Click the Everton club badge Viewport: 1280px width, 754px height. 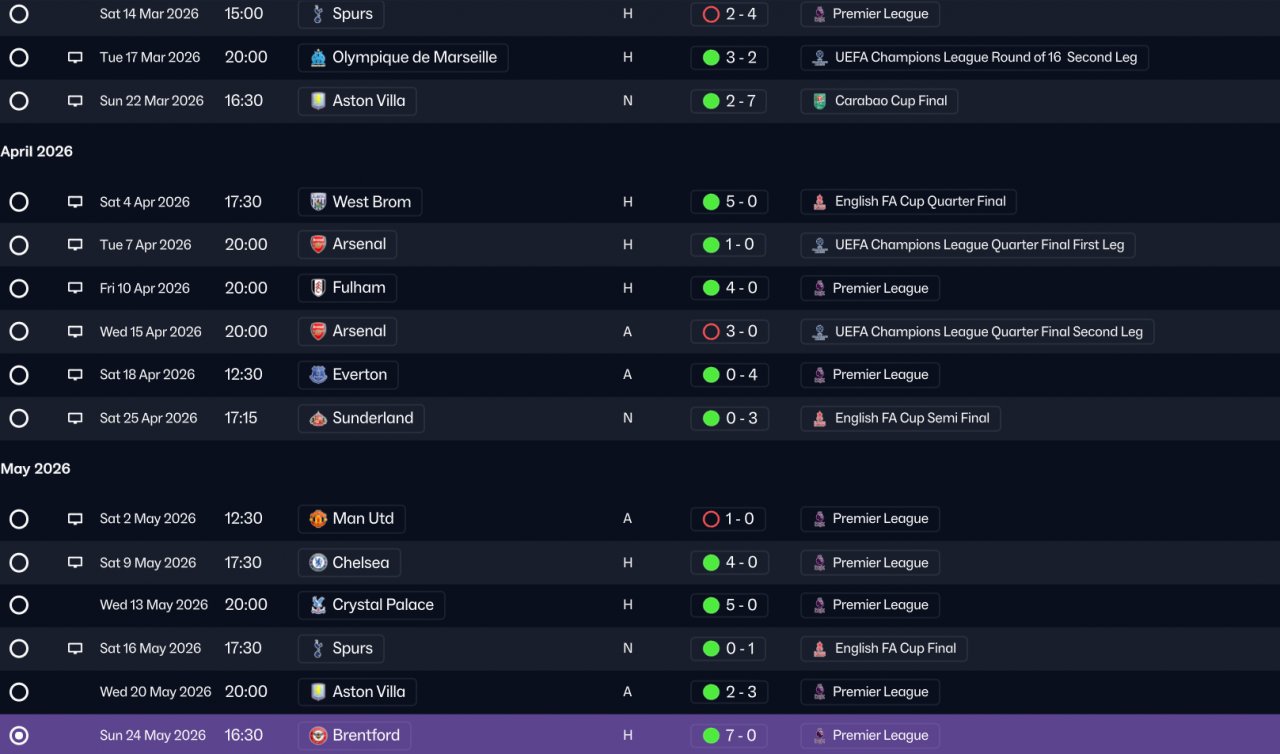318,375
